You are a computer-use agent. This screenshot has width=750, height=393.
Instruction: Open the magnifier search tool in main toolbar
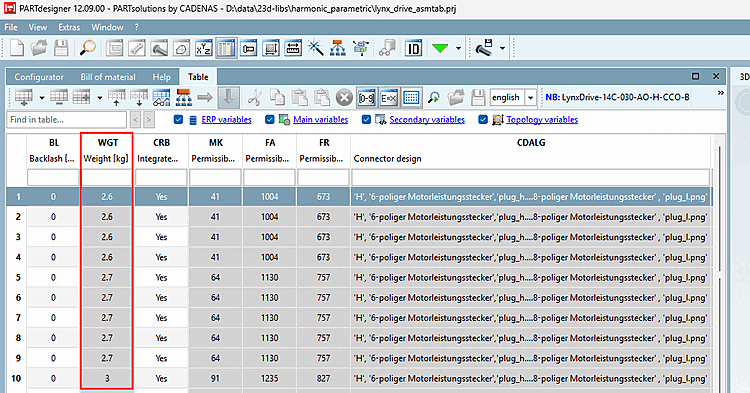point(88,48)
